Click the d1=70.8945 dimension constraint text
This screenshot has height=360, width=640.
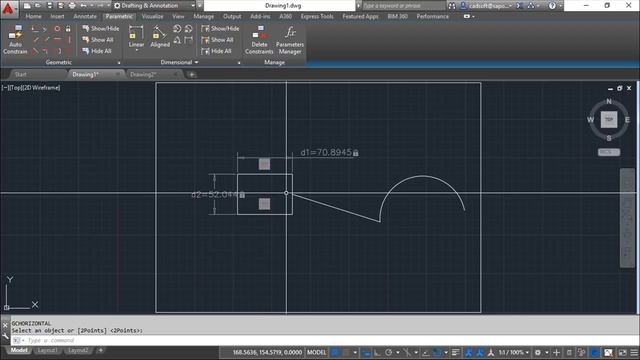pyautogui.click(x=326, y=152)
